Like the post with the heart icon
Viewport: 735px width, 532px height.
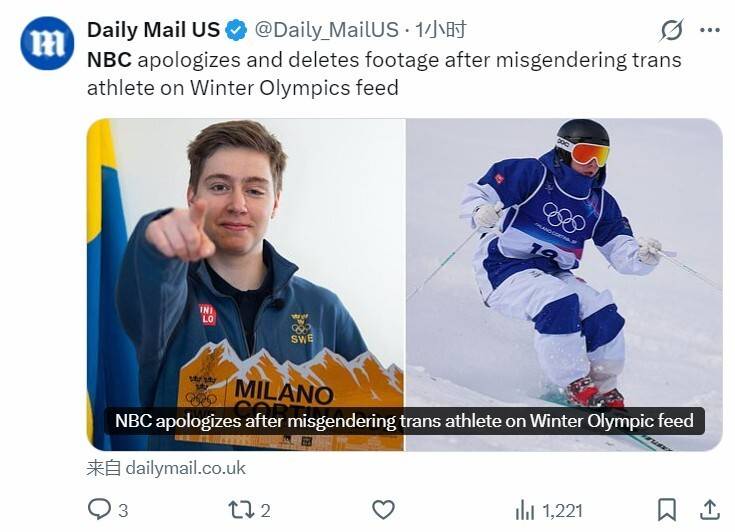coord(383,510)
